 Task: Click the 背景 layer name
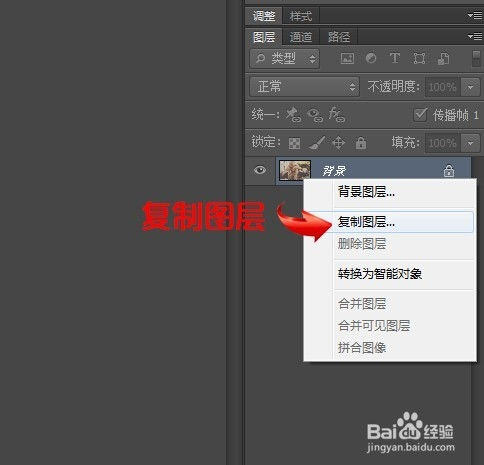[x=334, y=171]
